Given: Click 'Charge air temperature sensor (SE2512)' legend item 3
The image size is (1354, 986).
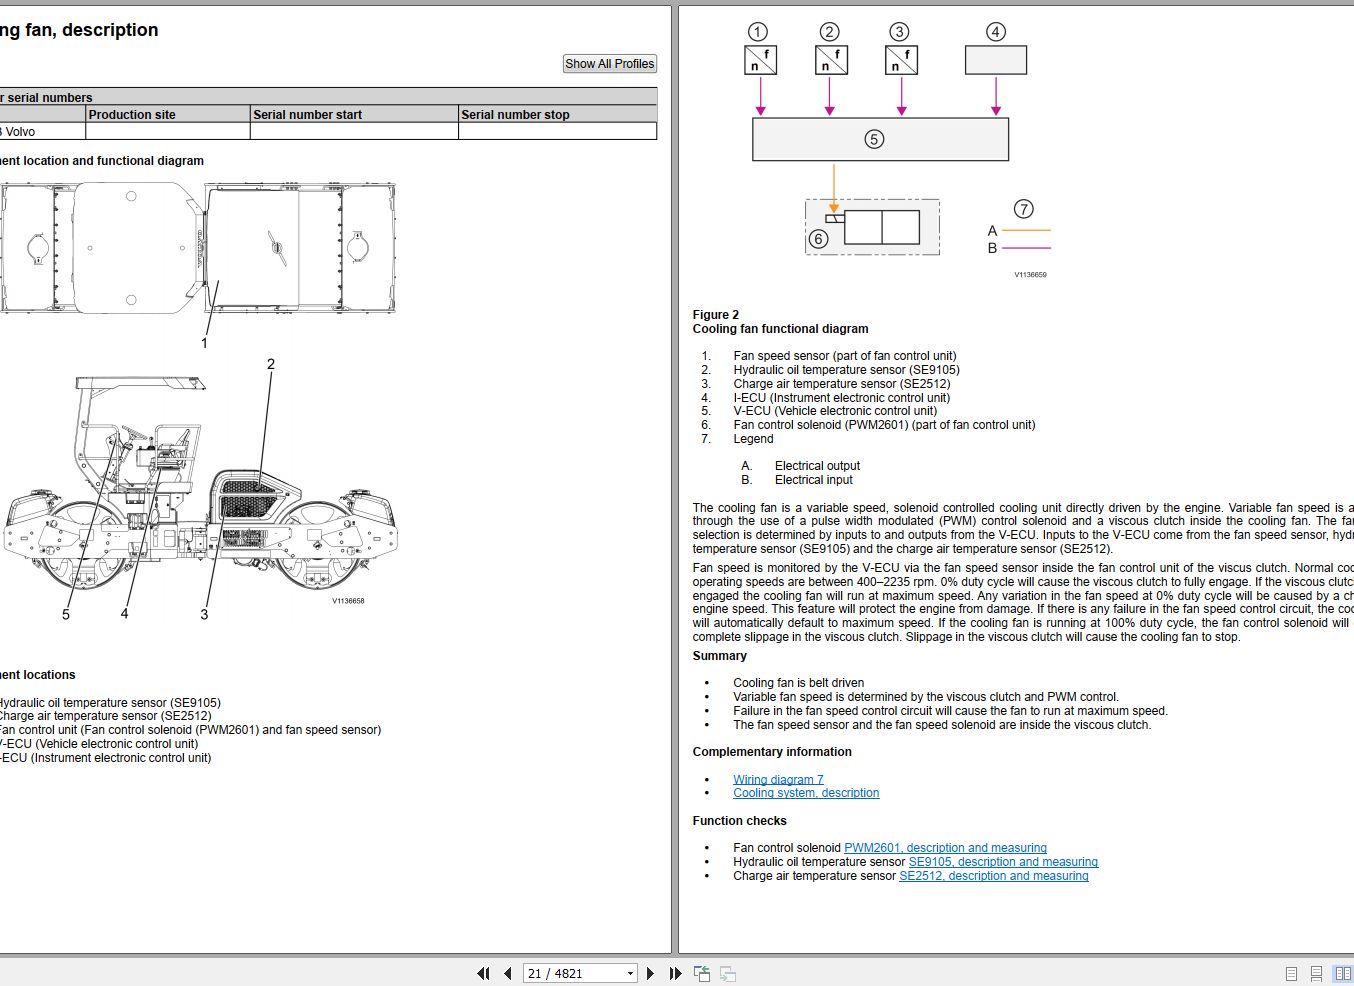Looking at the screenshot, I should 842,384.
